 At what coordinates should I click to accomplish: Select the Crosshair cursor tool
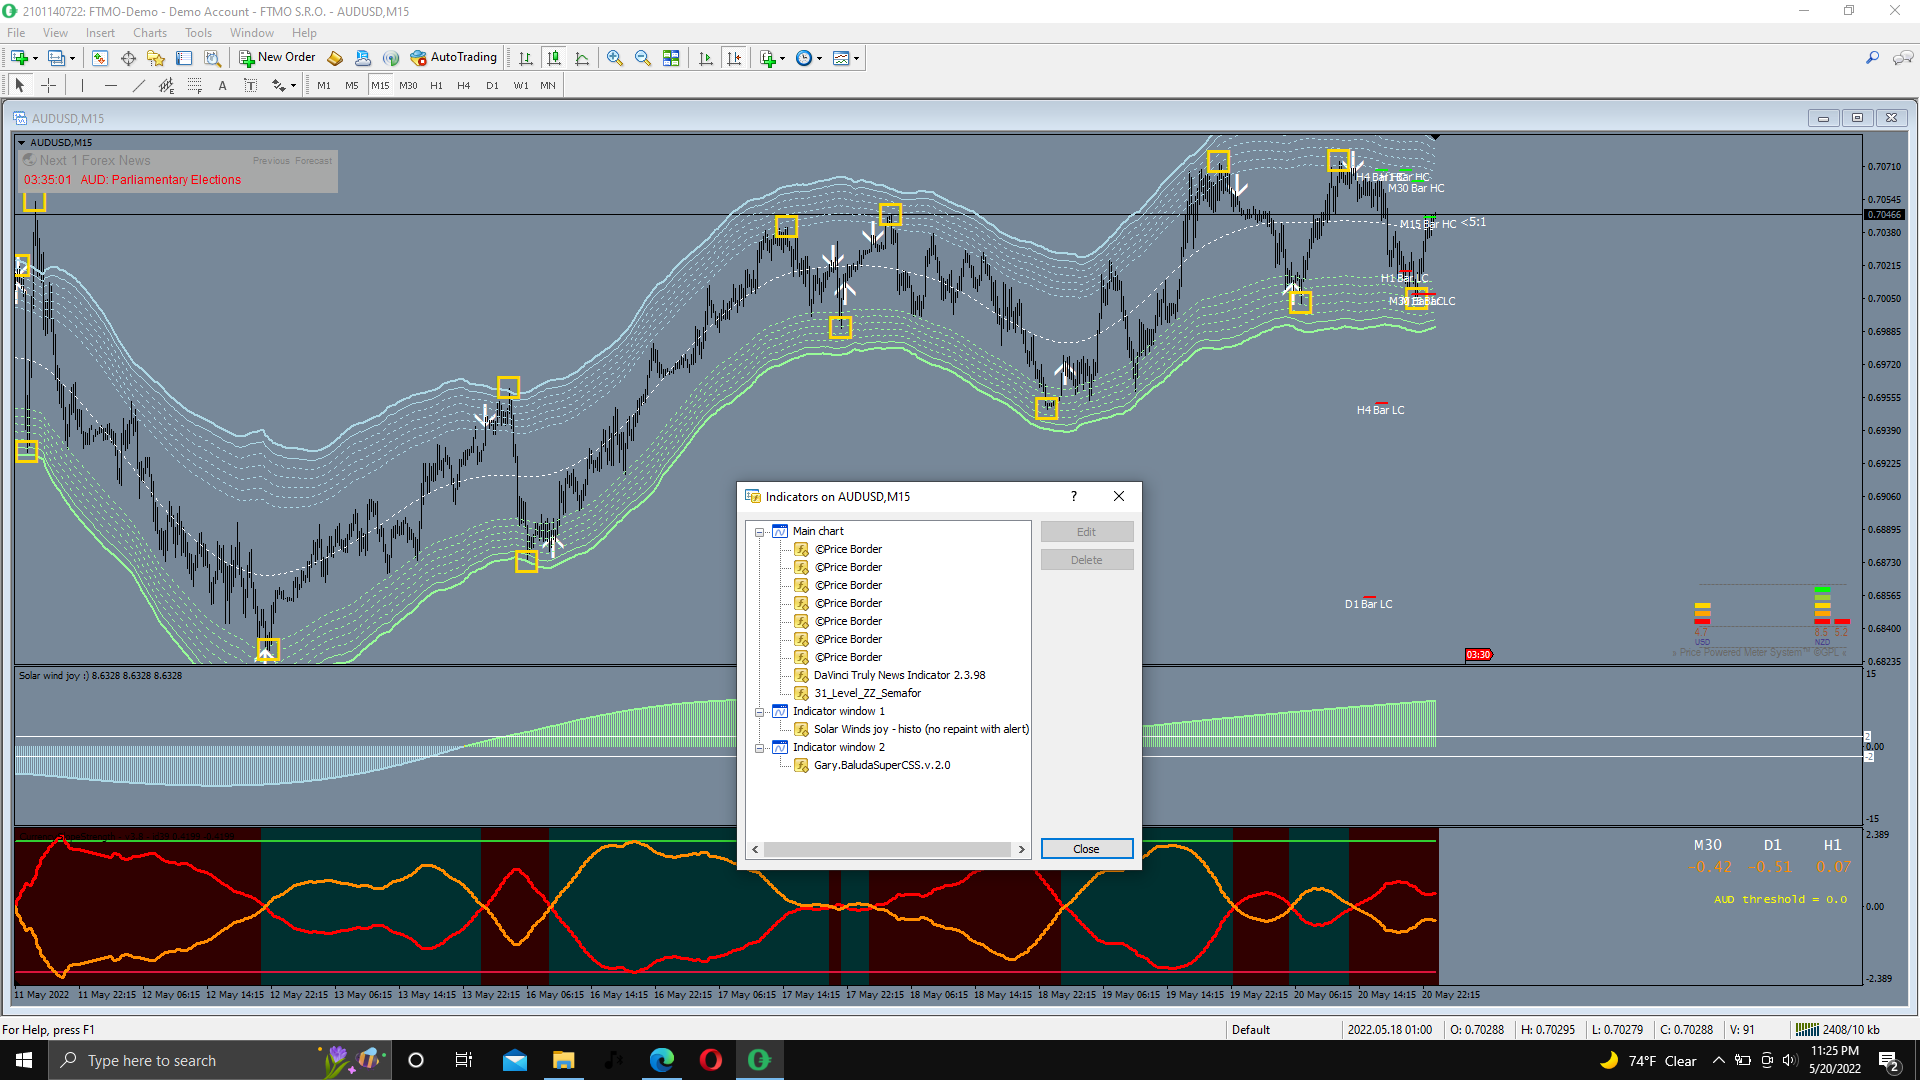[x=48, y=86]
